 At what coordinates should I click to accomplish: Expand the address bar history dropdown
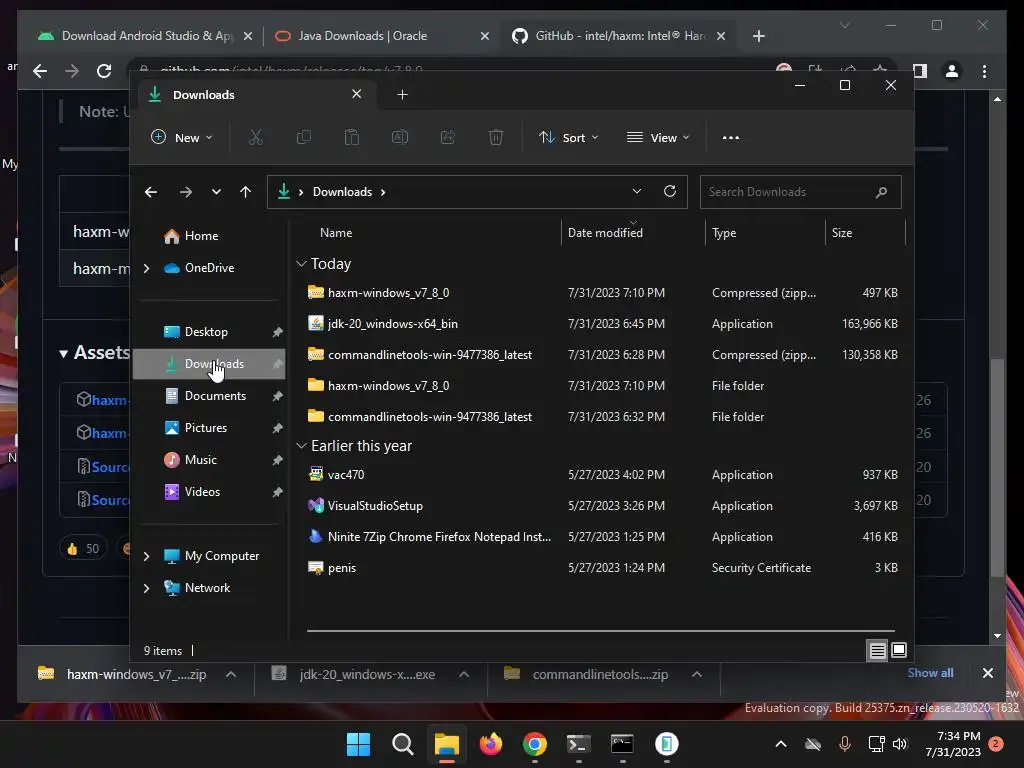pos(637,191)
